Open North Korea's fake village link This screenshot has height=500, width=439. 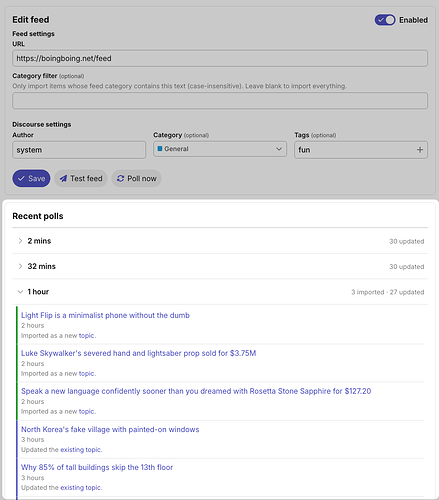click(x=110, y=429)
